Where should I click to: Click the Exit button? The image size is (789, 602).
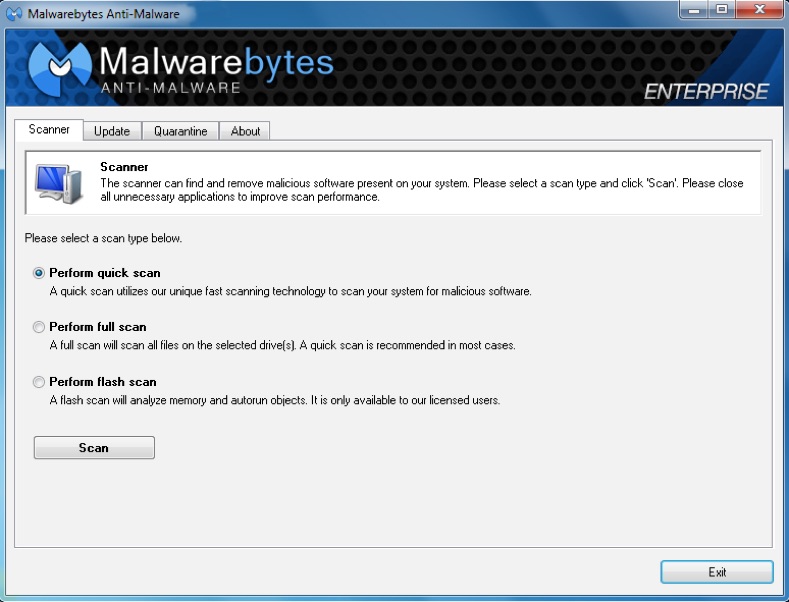(x=717, y=572)
